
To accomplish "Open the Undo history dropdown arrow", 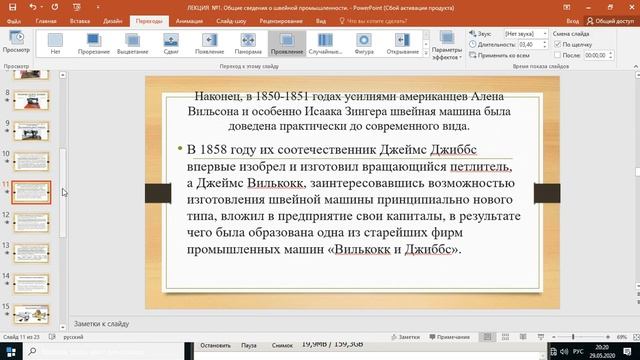I will tap(41, 7).
